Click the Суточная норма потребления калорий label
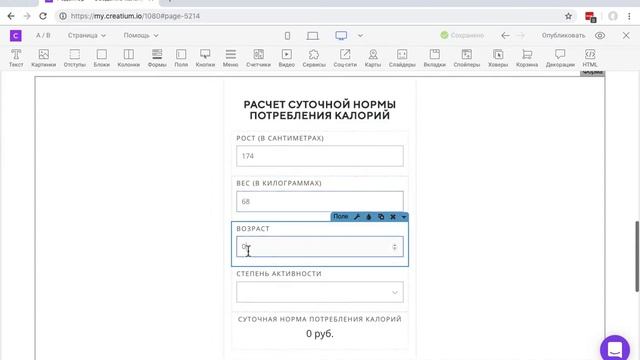 click(x=320, y=319)
